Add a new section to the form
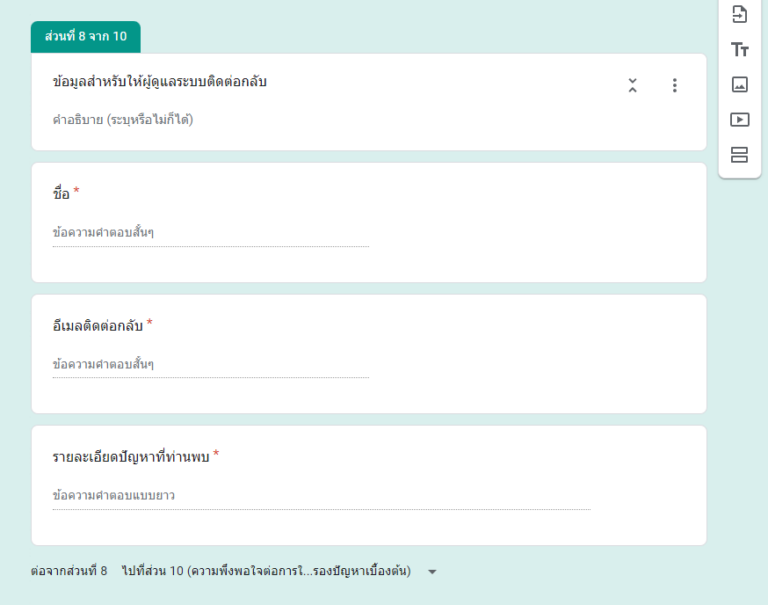 coord(739,155)
